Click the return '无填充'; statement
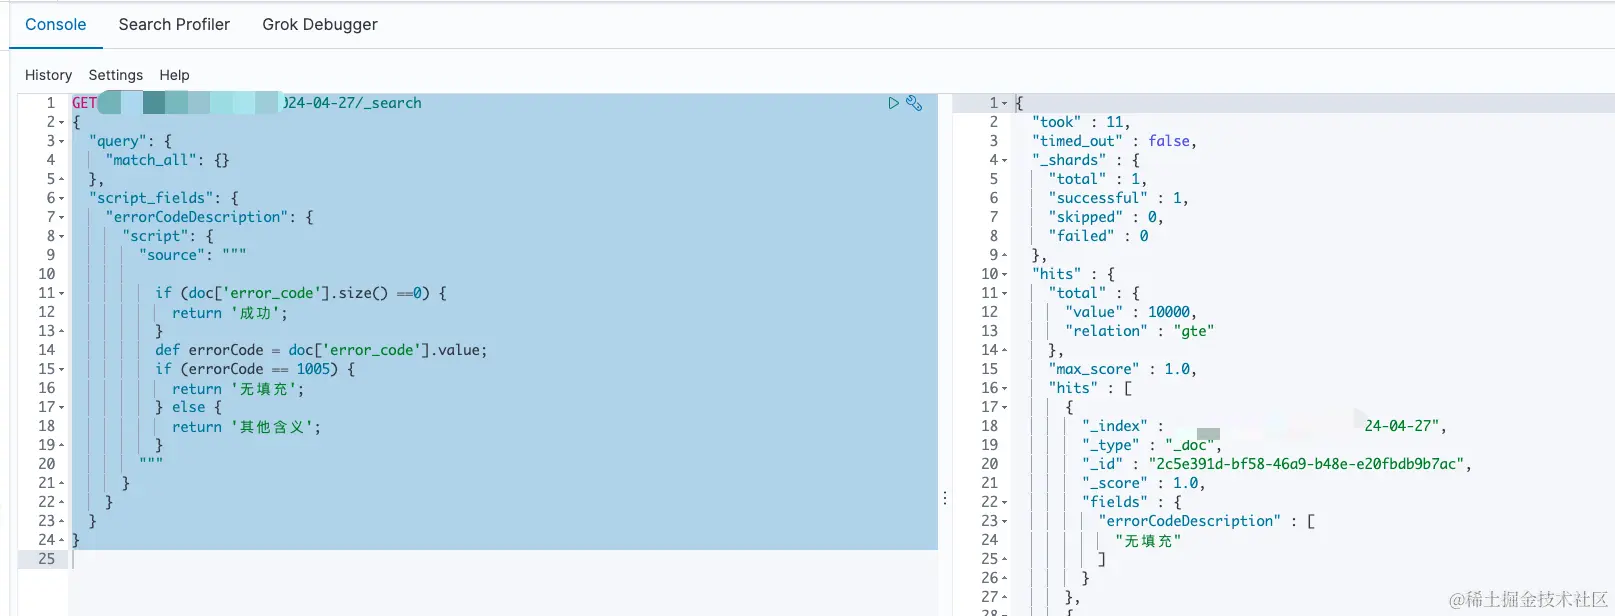The height and width of the screenshot is (616, 1615). click(x=237, y=388)
